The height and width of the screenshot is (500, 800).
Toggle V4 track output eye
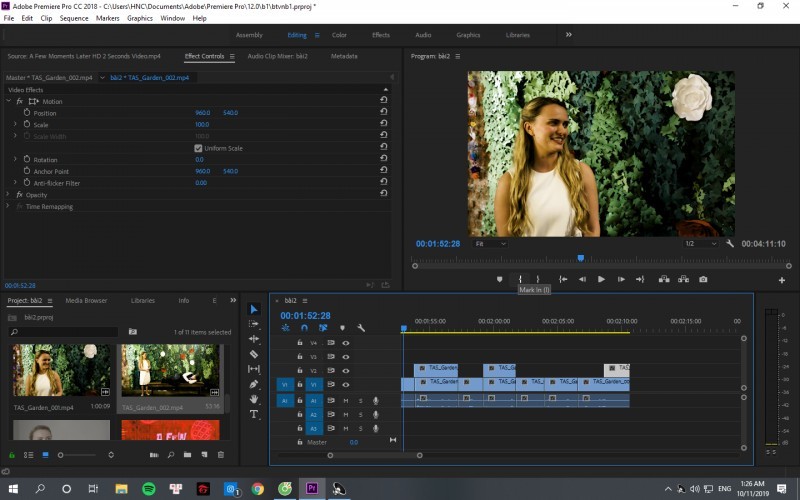click(x=345, y=343)
